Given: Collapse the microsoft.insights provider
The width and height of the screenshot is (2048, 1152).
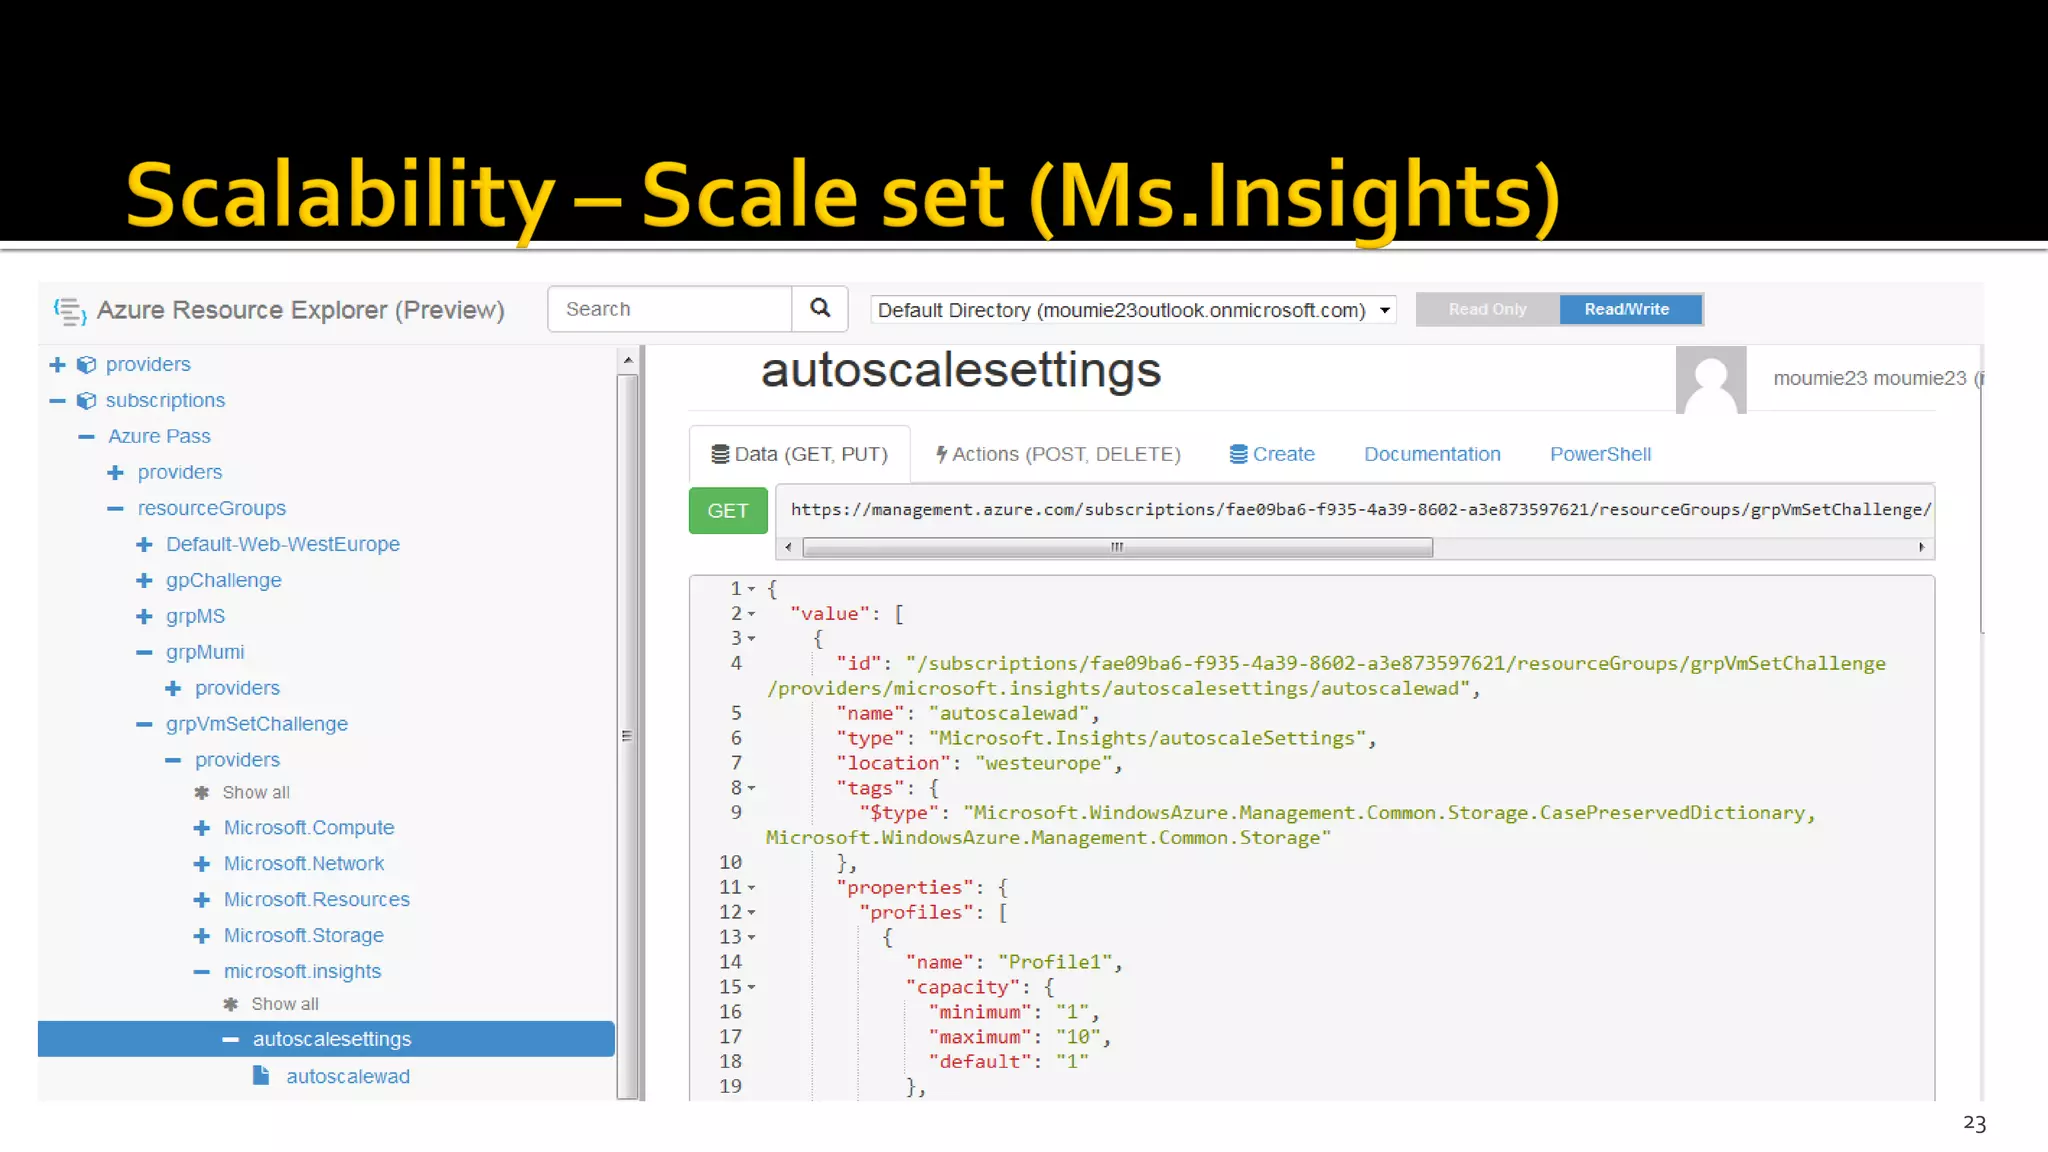Looking at the screenshot, I should tap(202, 972).
